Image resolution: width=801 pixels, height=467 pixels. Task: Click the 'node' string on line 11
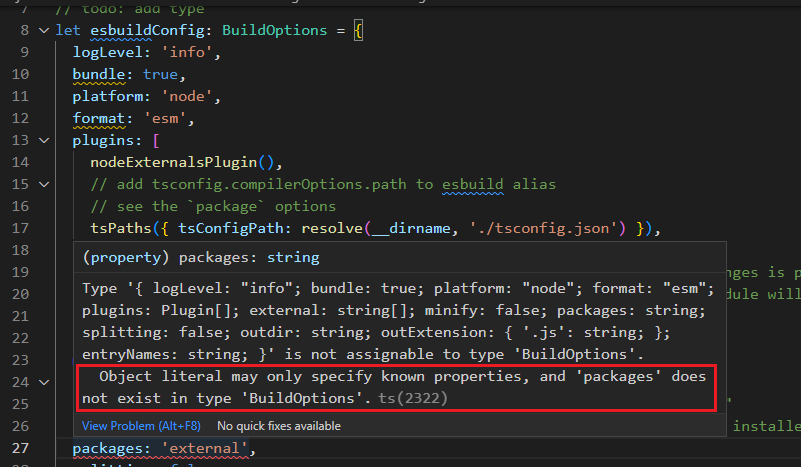pyautogui.click(x=187, y=97)
